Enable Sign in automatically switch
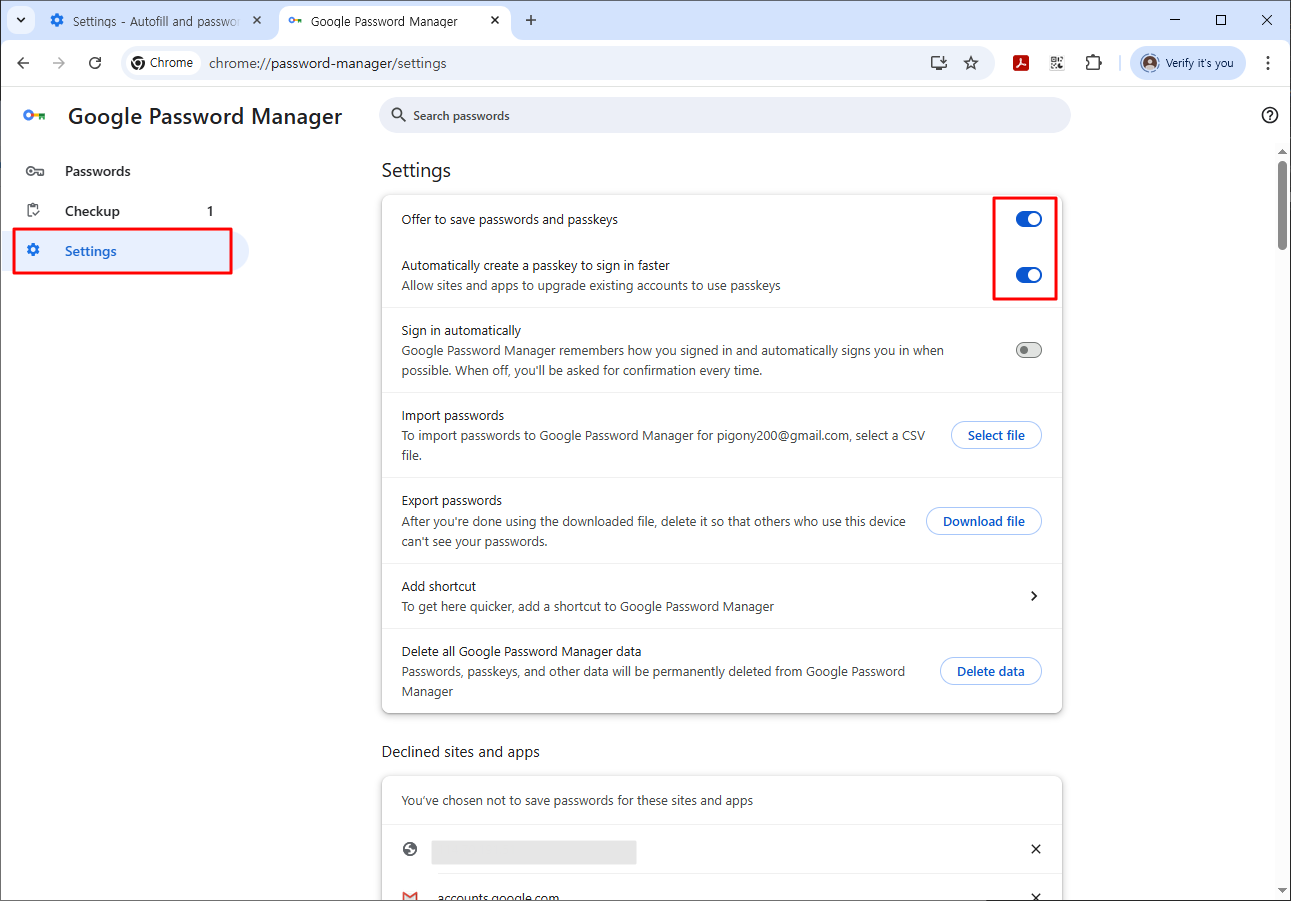 (1028, 350)
